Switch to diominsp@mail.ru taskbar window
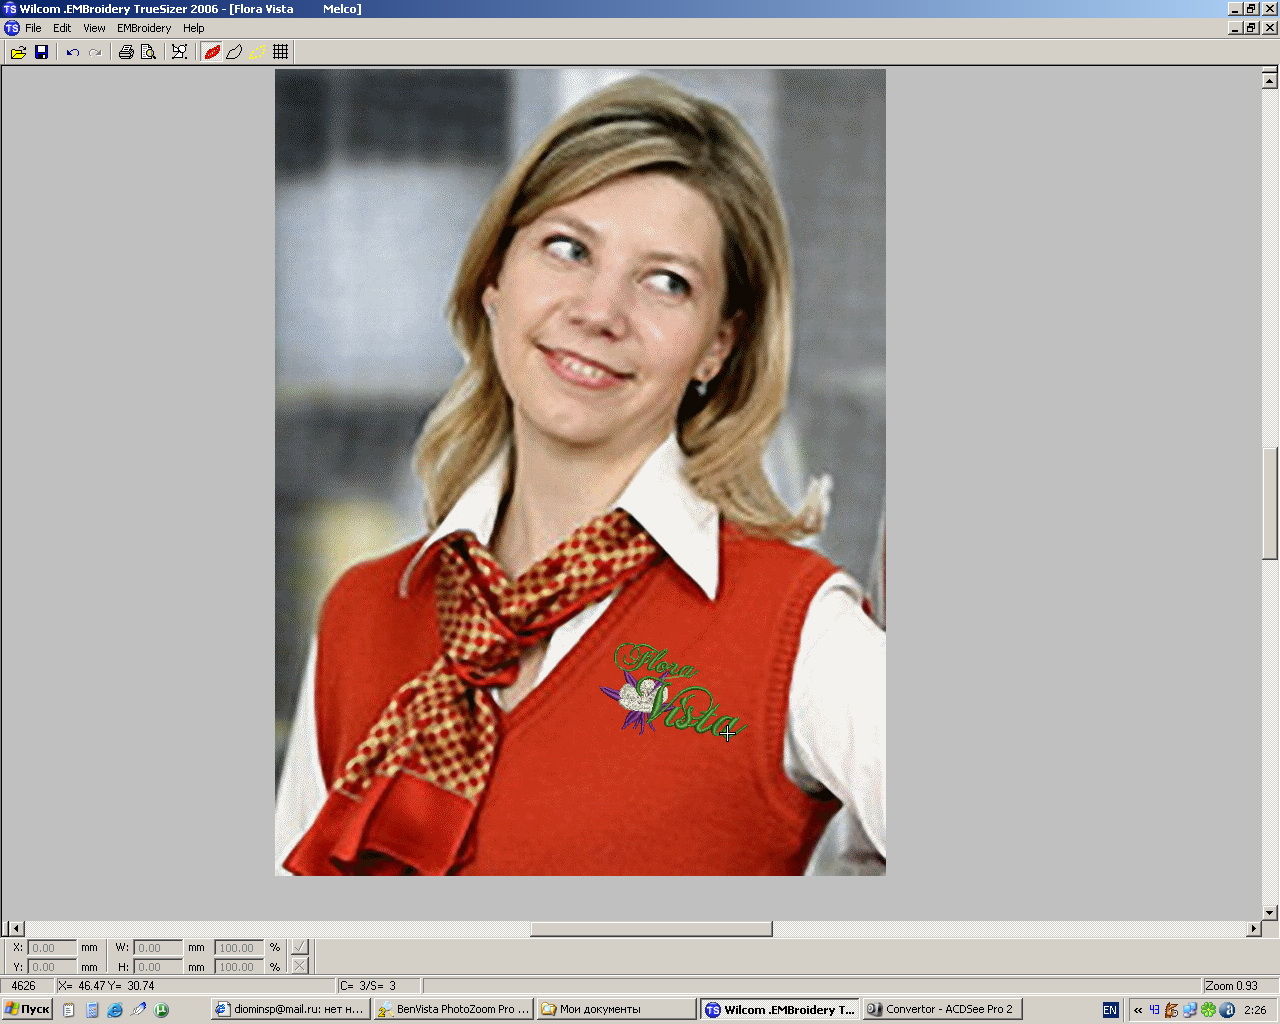The image size is (1280, 1024). tap(291, 1009)
